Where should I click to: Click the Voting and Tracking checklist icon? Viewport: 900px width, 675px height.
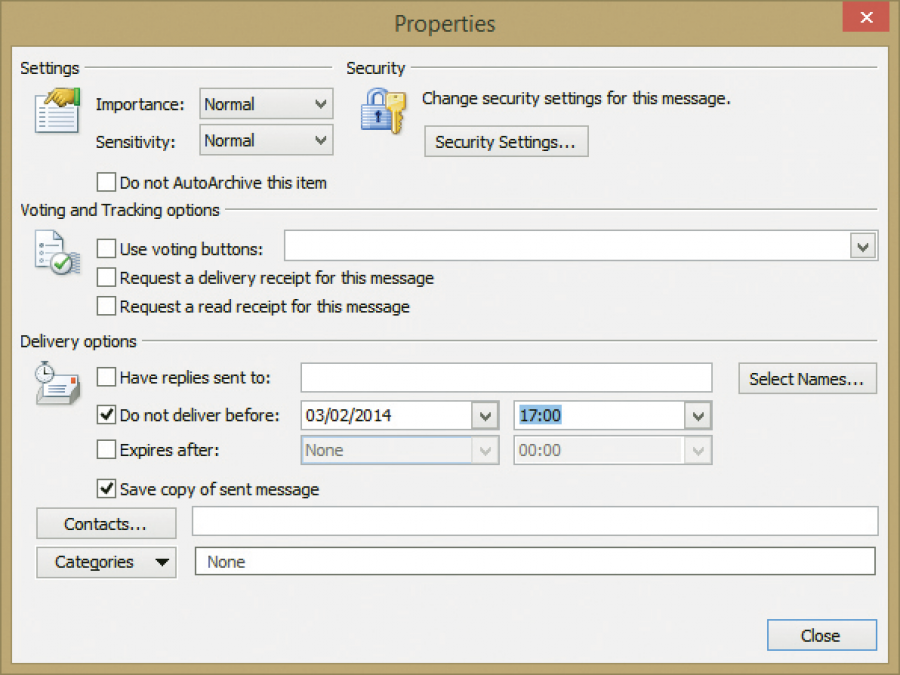pos(57,252)
